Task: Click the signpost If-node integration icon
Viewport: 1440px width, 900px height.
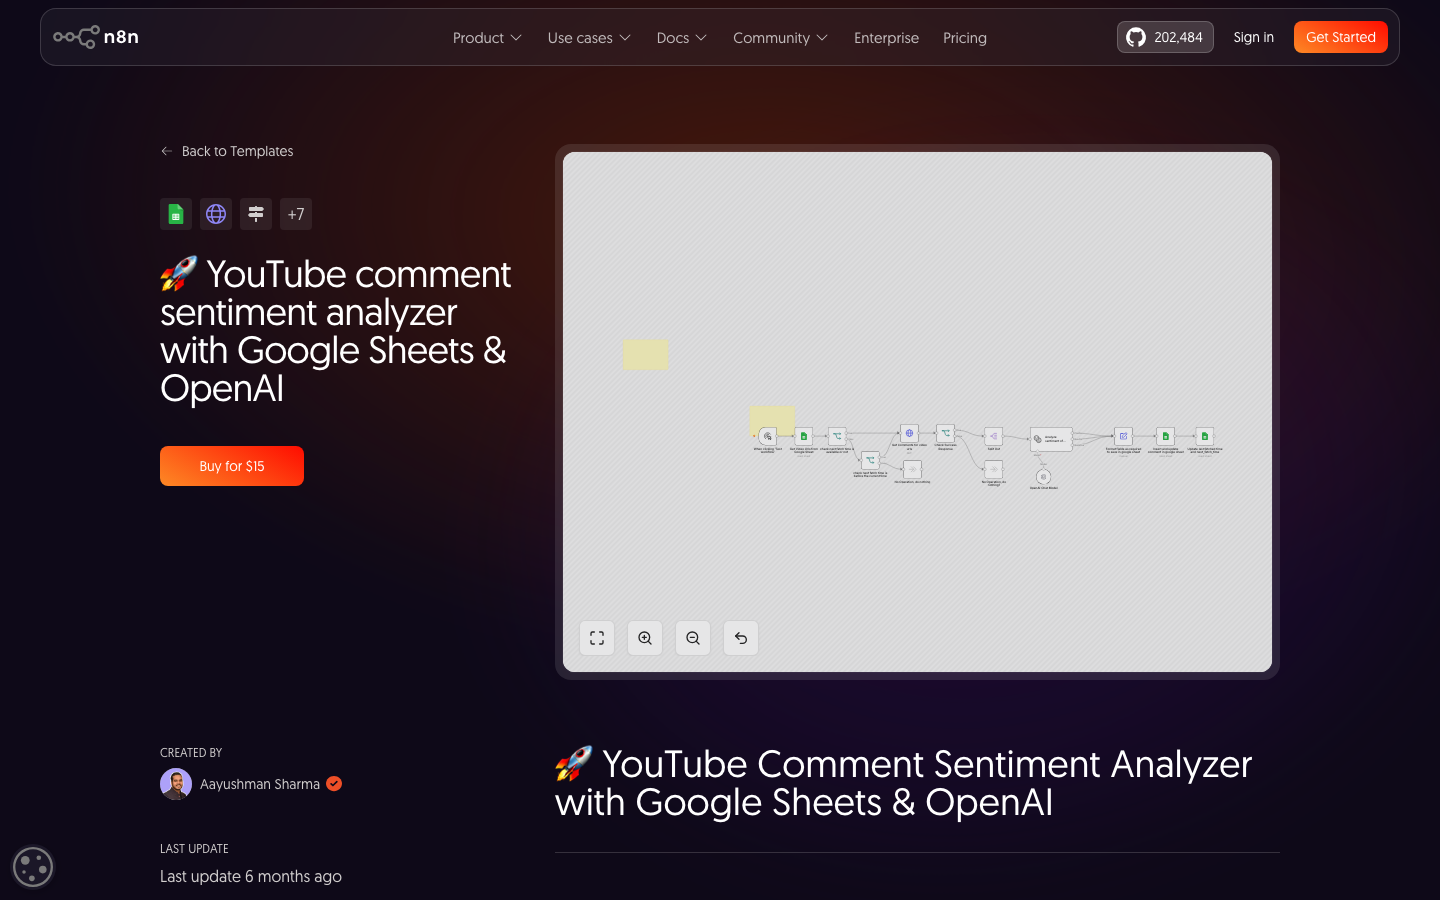Action: (x=256, y=214)
